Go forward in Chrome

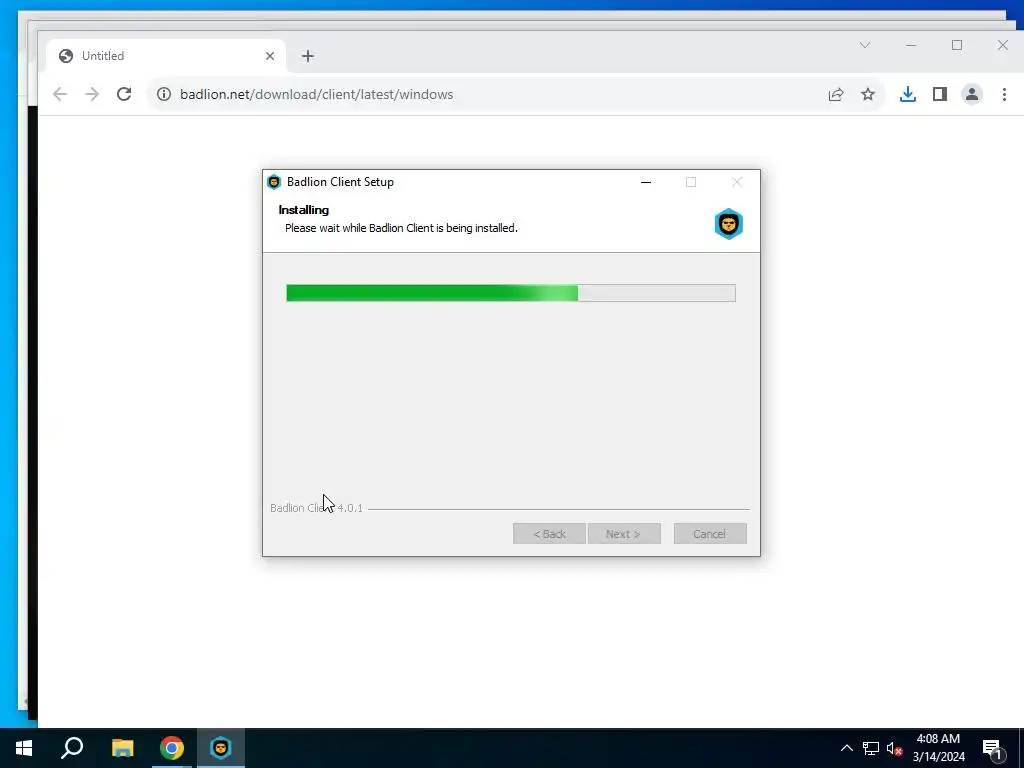(92, 94)
